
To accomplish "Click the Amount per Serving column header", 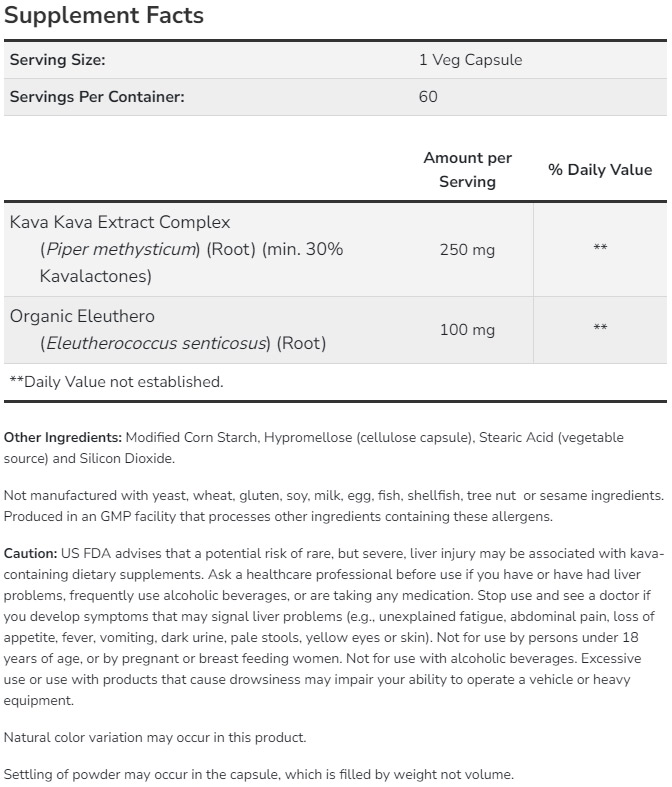I will point(467,169).
